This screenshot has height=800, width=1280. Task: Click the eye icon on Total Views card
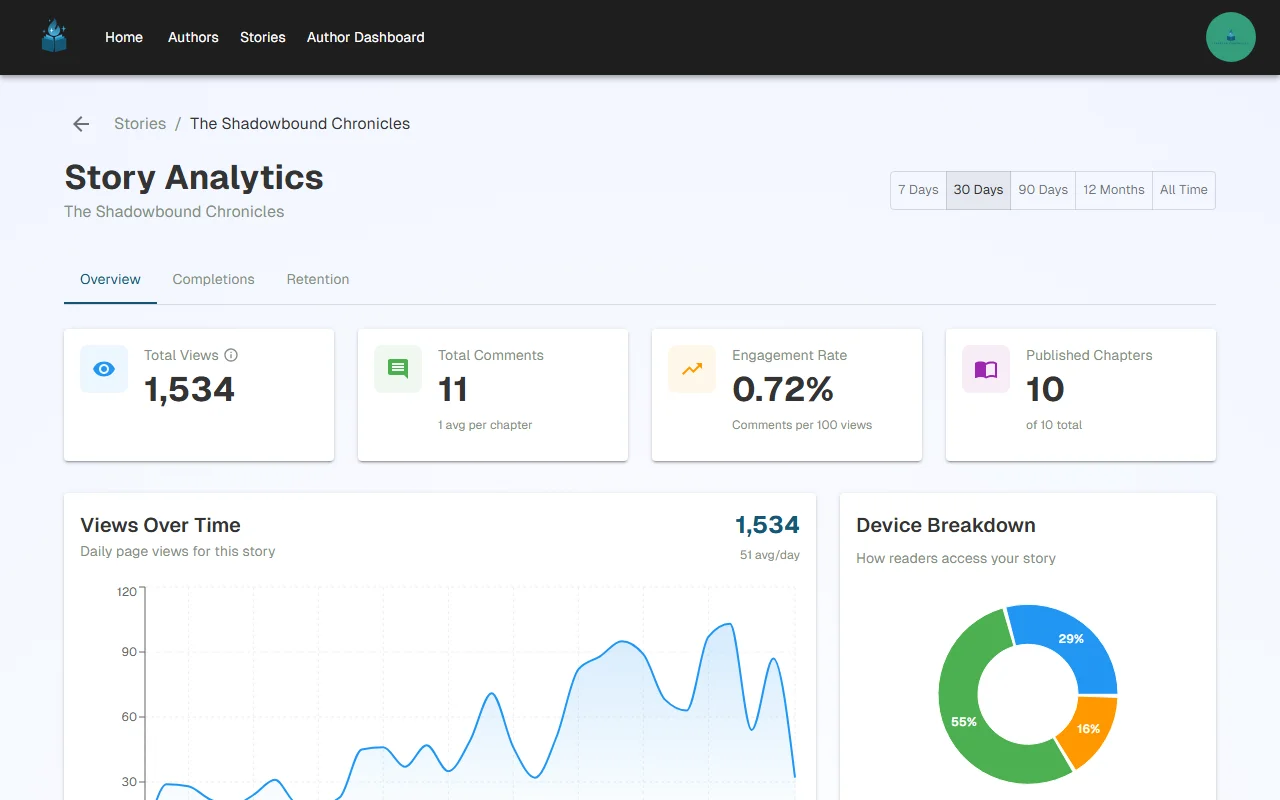tap(103, 369)
